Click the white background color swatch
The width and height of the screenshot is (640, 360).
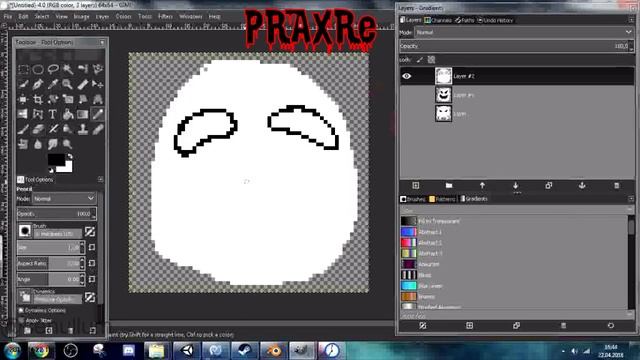pos(69,167)
